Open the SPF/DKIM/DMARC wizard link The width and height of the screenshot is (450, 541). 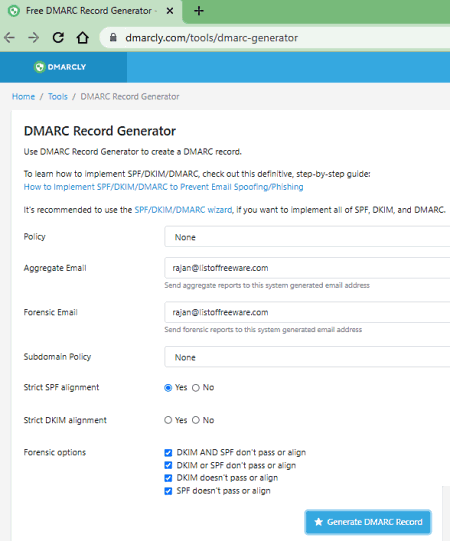183,210
